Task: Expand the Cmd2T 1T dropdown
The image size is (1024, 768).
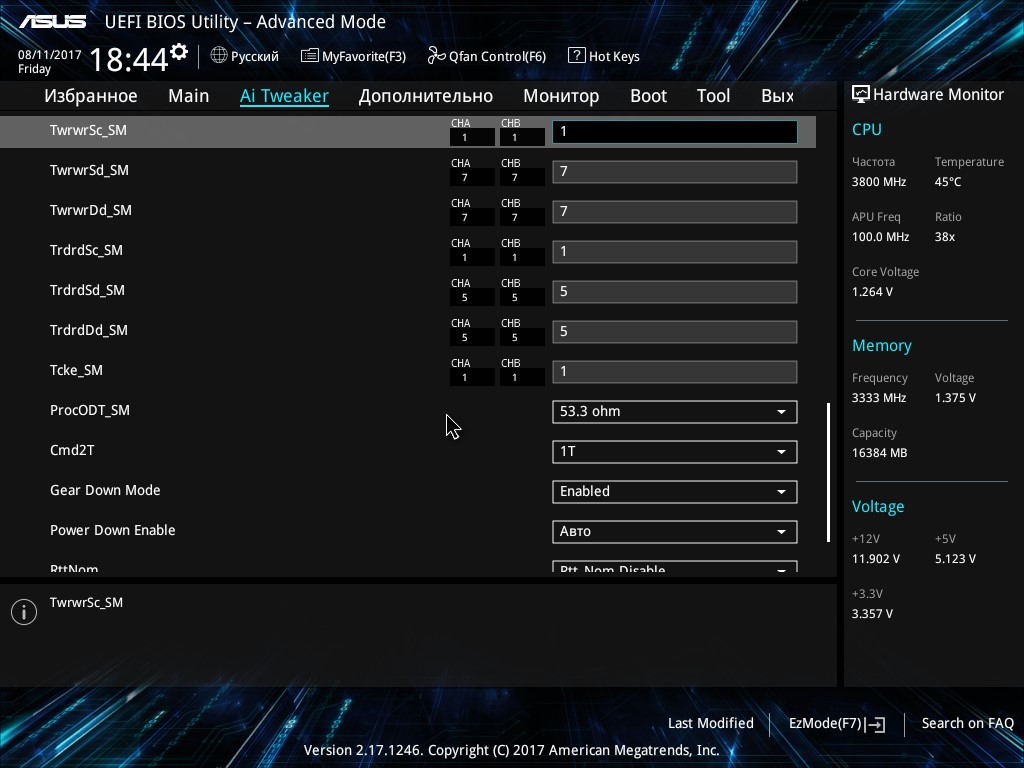Action: (675, 452)
